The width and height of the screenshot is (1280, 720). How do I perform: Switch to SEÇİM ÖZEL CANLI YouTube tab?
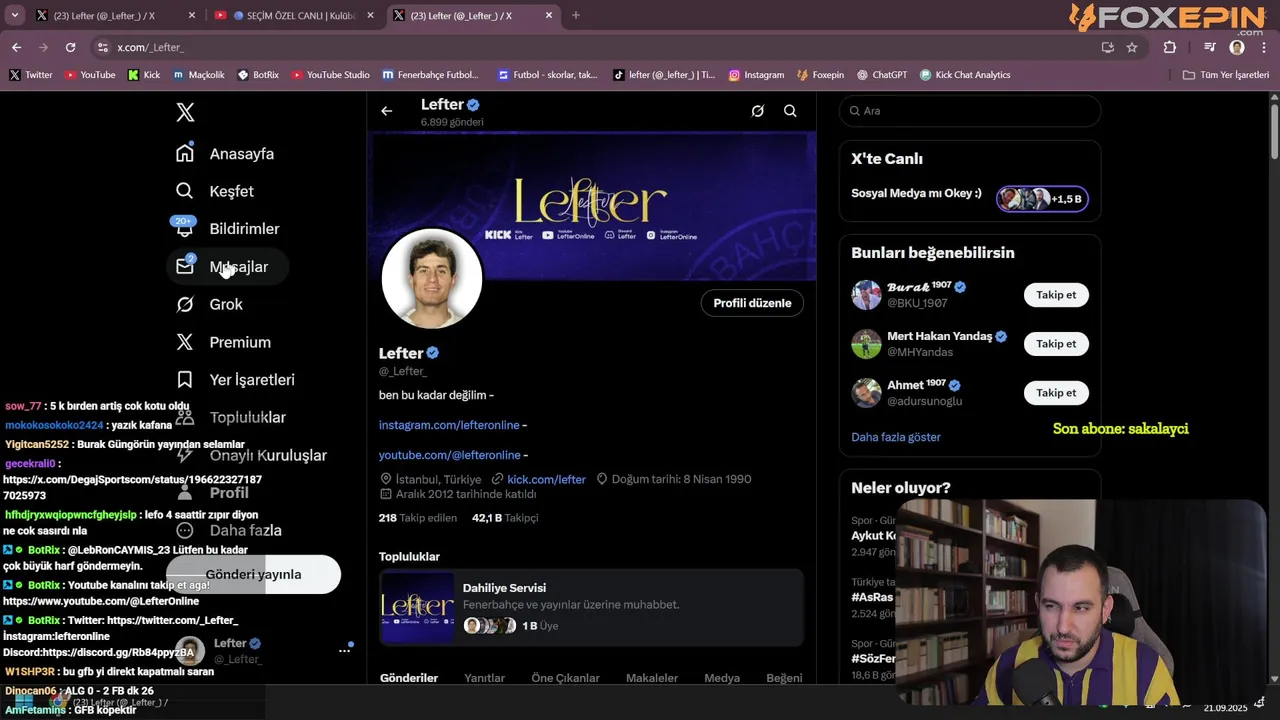click(x=295, y=15)
